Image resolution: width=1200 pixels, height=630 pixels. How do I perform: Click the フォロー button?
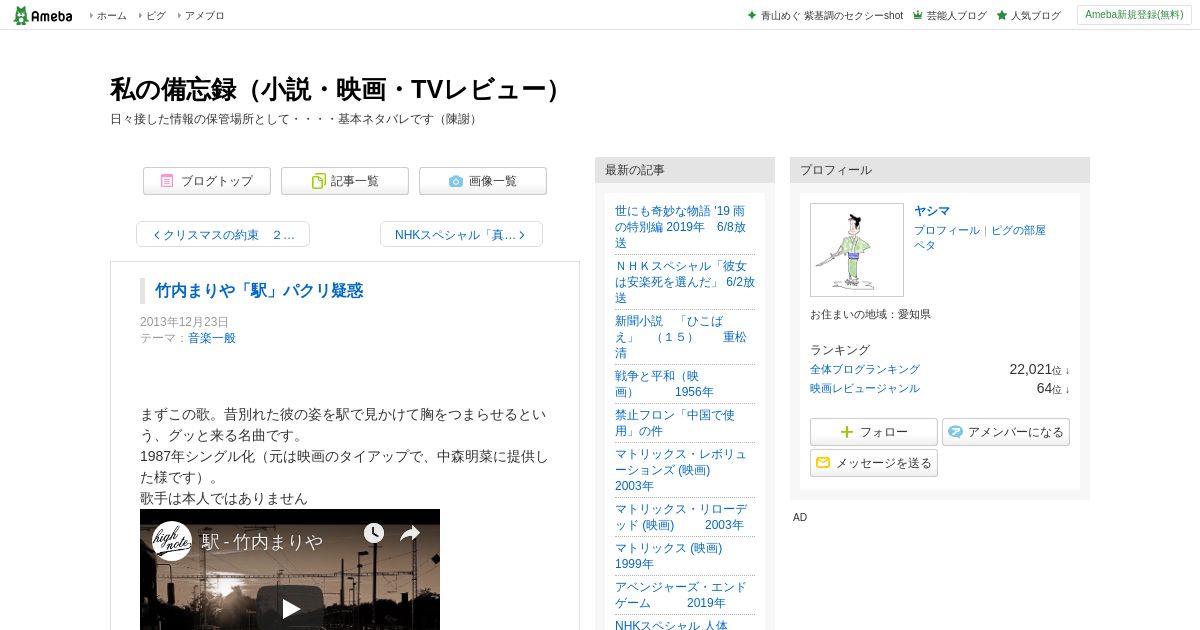point(874,432)
